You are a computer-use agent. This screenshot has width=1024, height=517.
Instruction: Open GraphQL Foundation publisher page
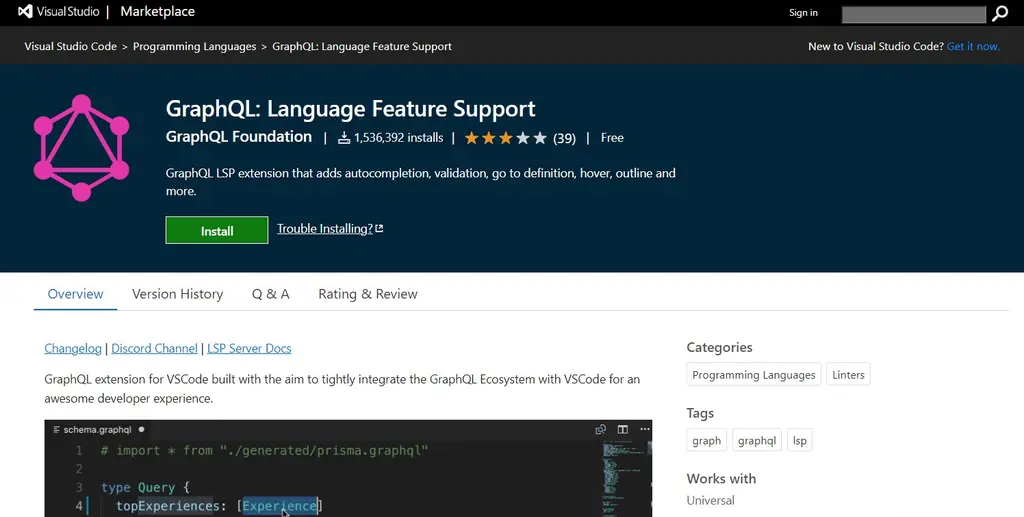pyautogui.click(x=238, y=136)
